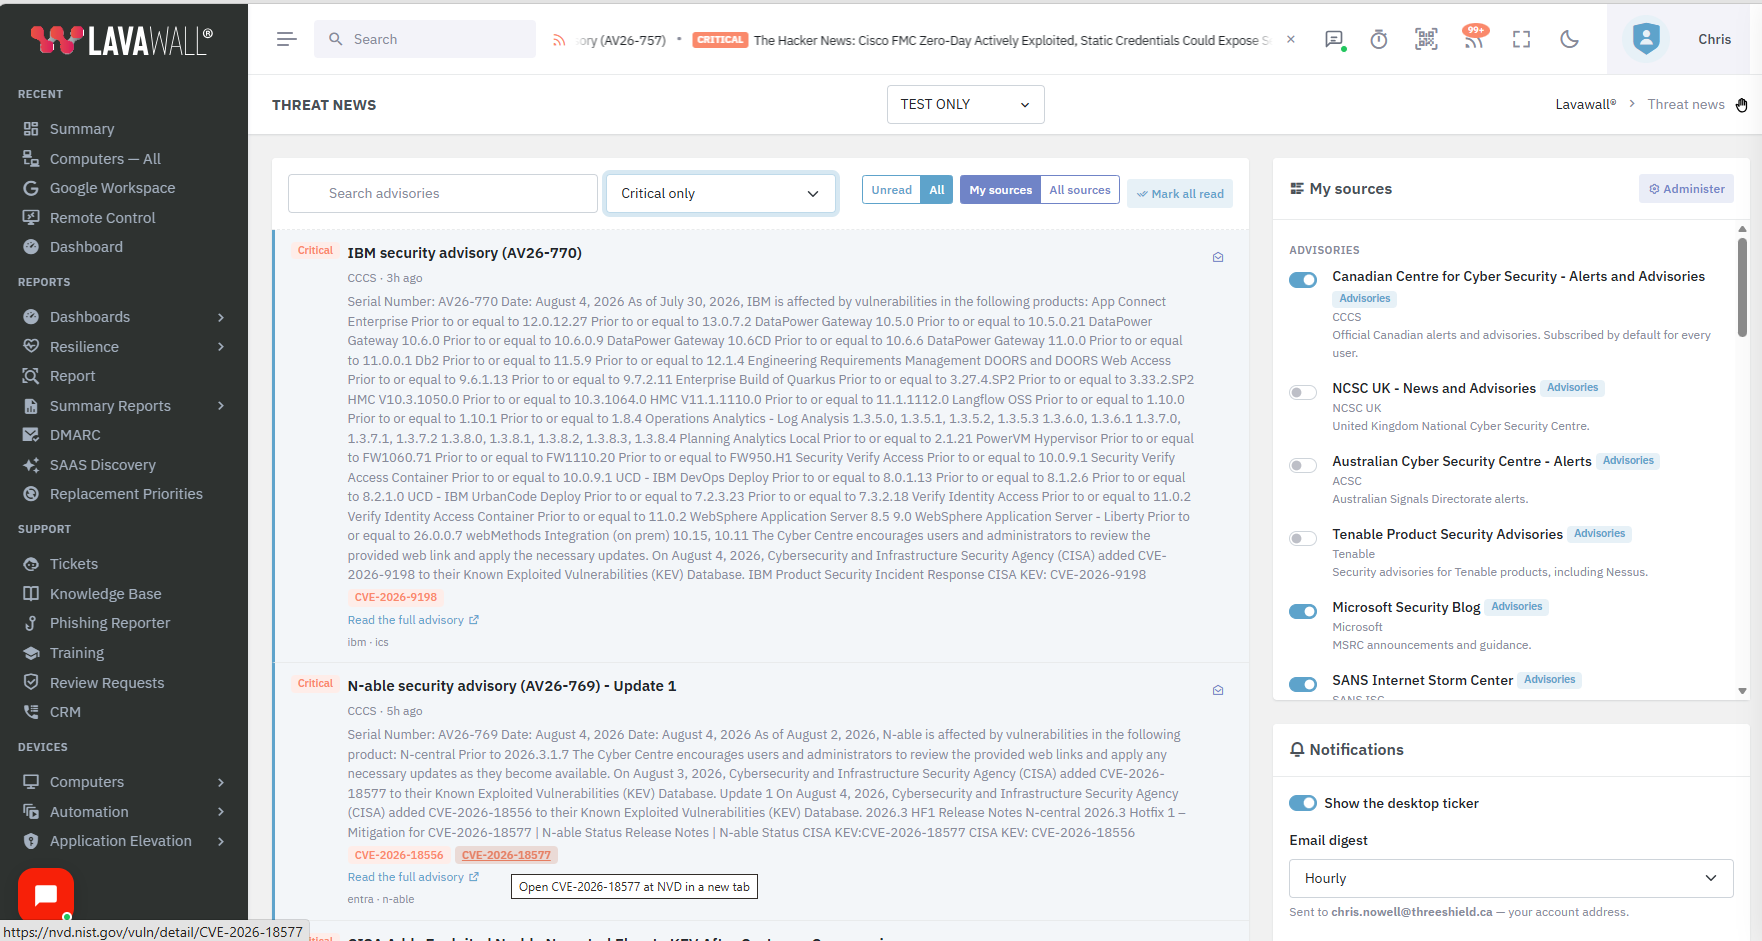The width and height of the screenshot is (1762, 941).
Task: Enable Tenable Product Security Advisories source
Action: click(1303, 538)
